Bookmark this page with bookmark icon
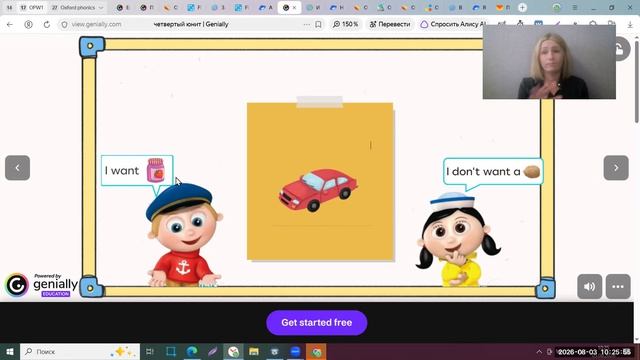Screen dimensions: 640x360 [318, 24]
